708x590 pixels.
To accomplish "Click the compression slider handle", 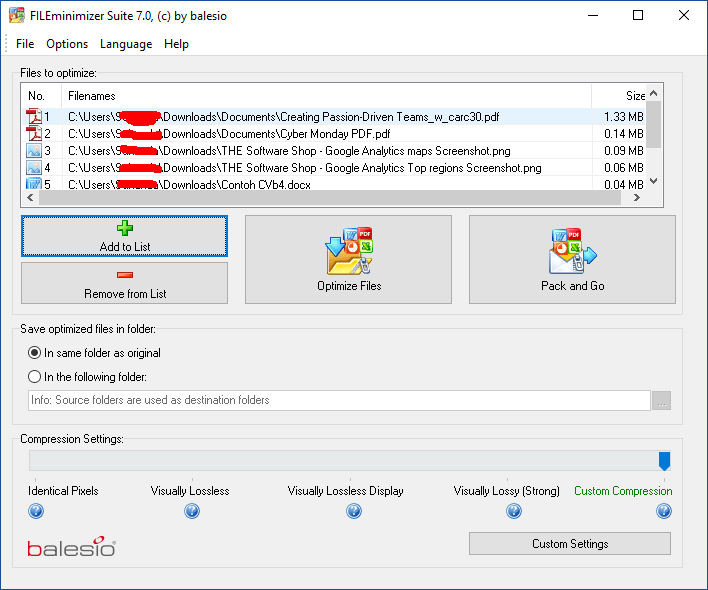I will (664, 461).
